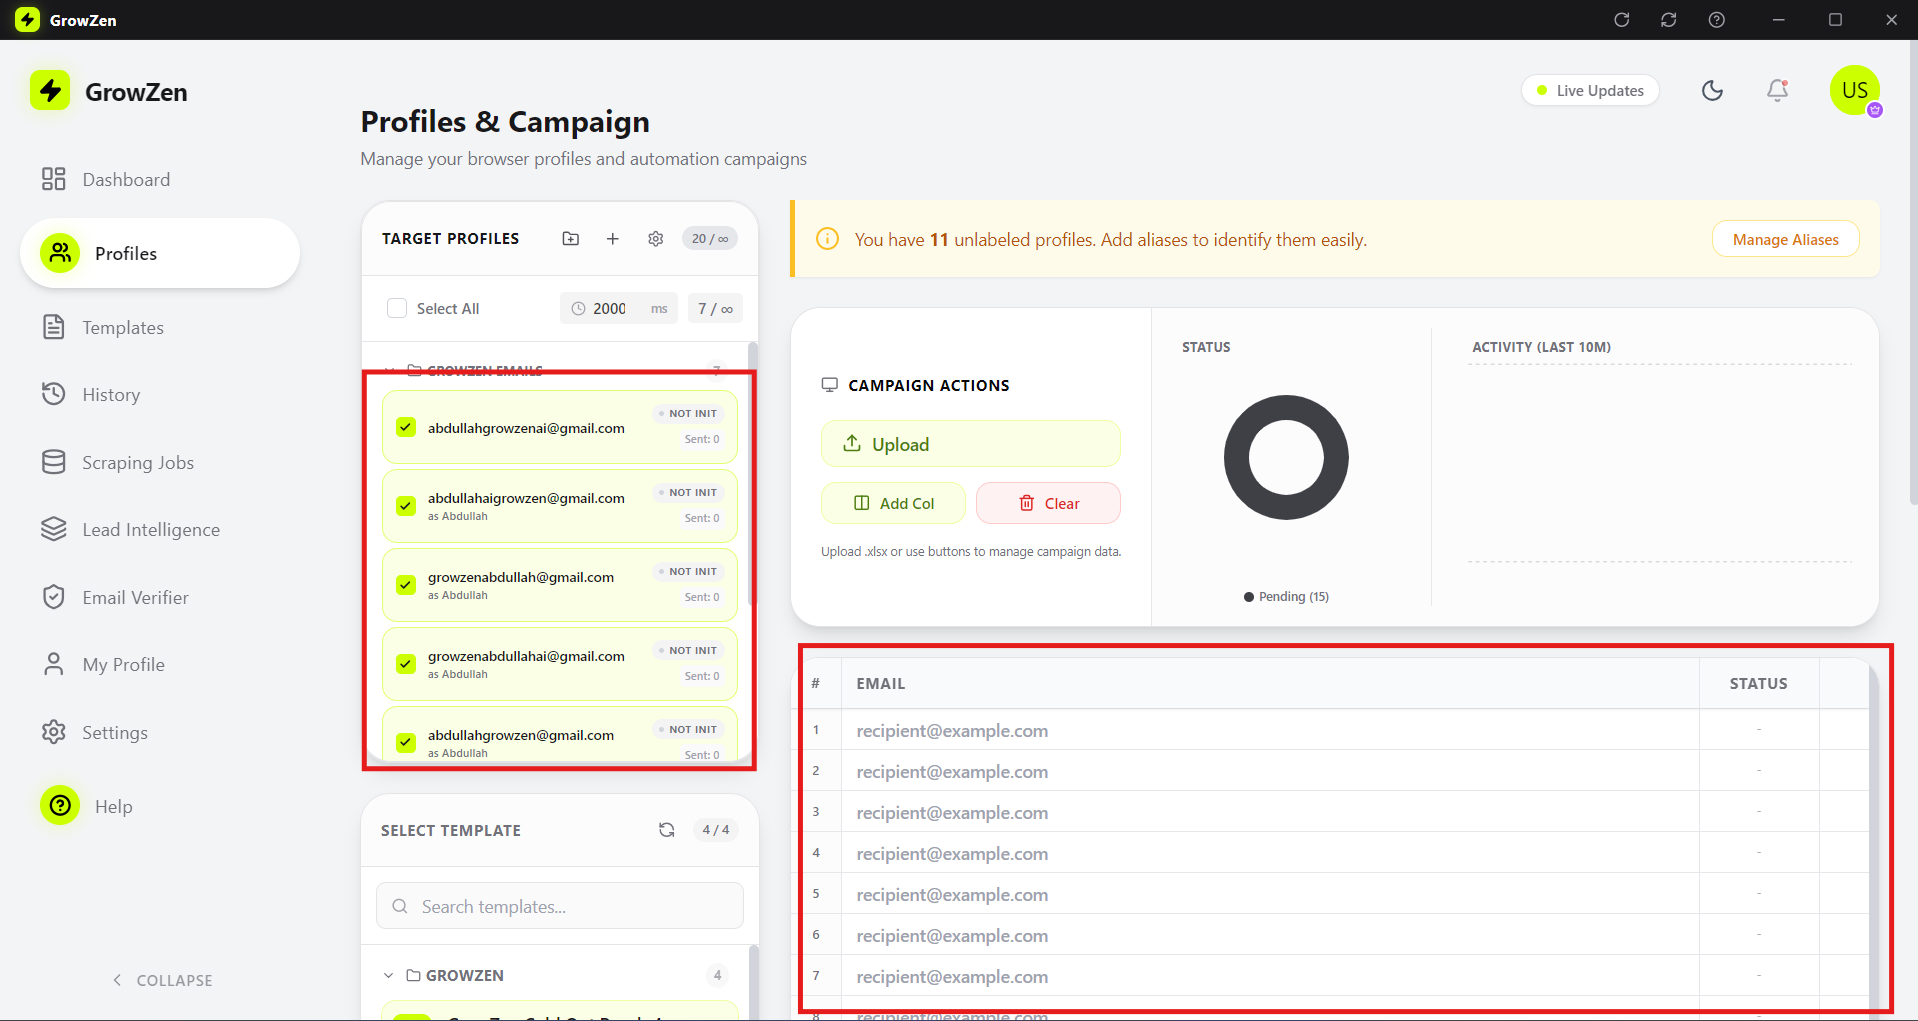Clear campaign data with Clear button

tap(1047, 503)
